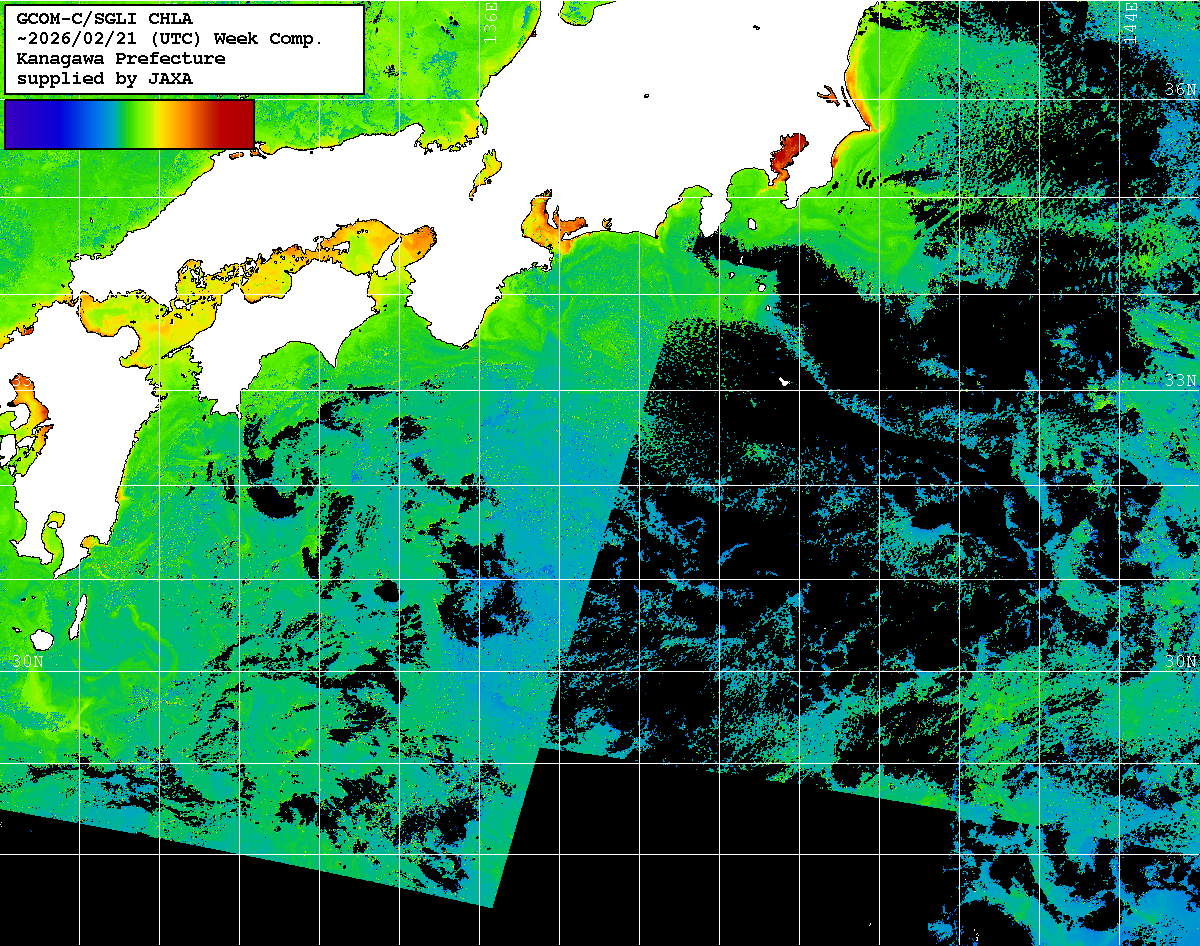The height and width of the screenshot is (946, 1200).
Task: Click the round white Yakushima island
Action: pos(41,638)
